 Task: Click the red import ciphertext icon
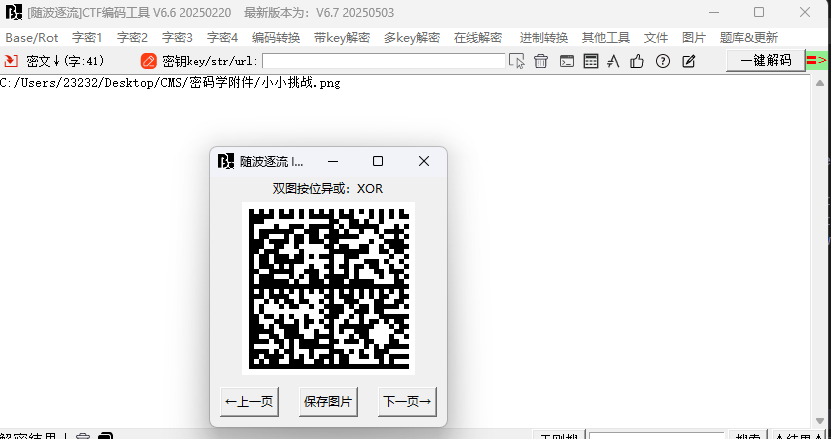point(11,61)
